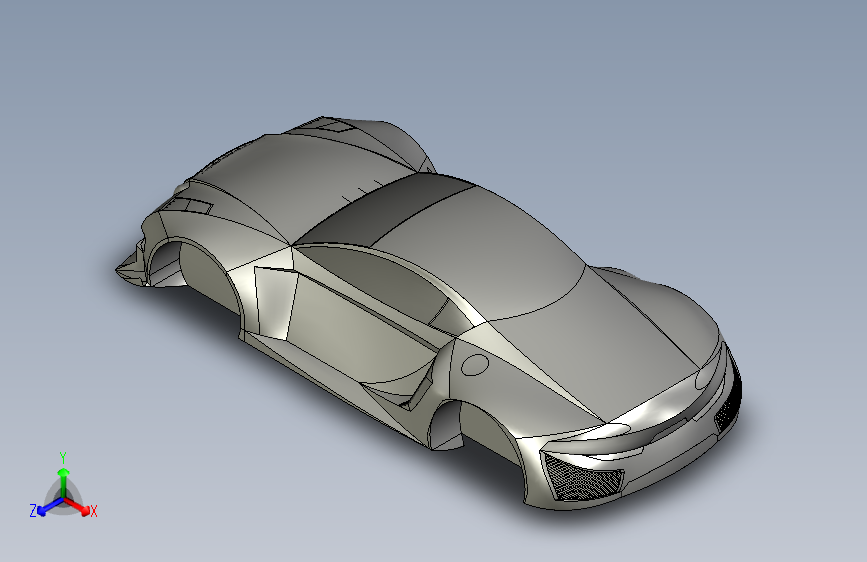867x562 pixels.
Task: Click the red X axis of the orientation triad
Action: tap(77, 506)
